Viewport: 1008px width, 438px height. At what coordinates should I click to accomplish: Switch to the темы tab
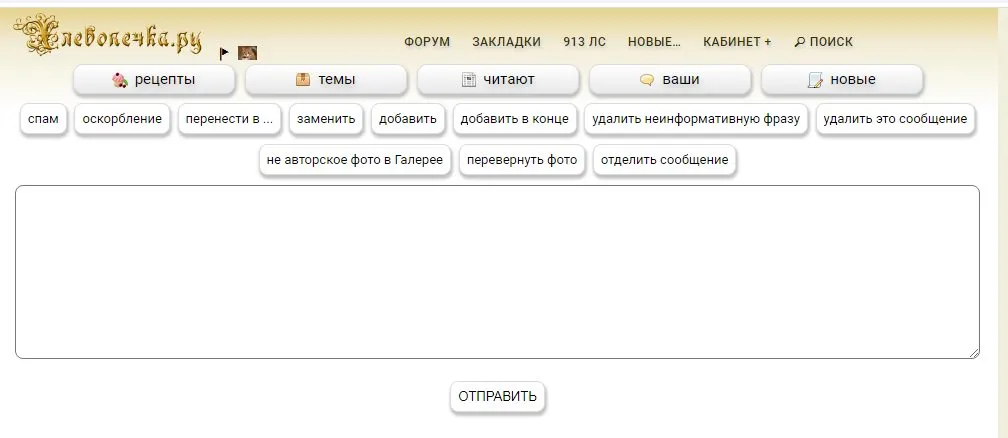click(326, 80)
